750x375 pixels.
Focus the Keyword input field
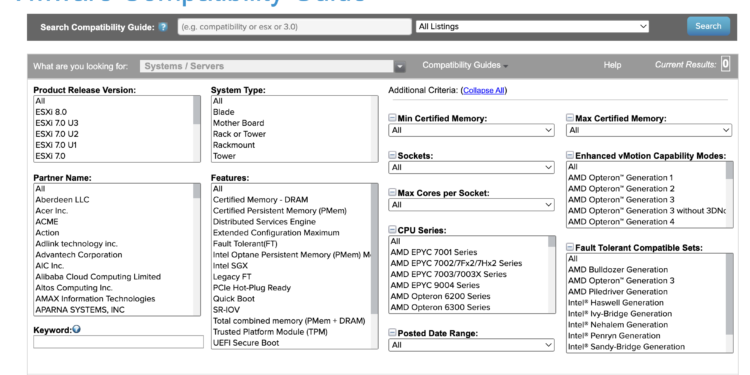click(118, 342)
